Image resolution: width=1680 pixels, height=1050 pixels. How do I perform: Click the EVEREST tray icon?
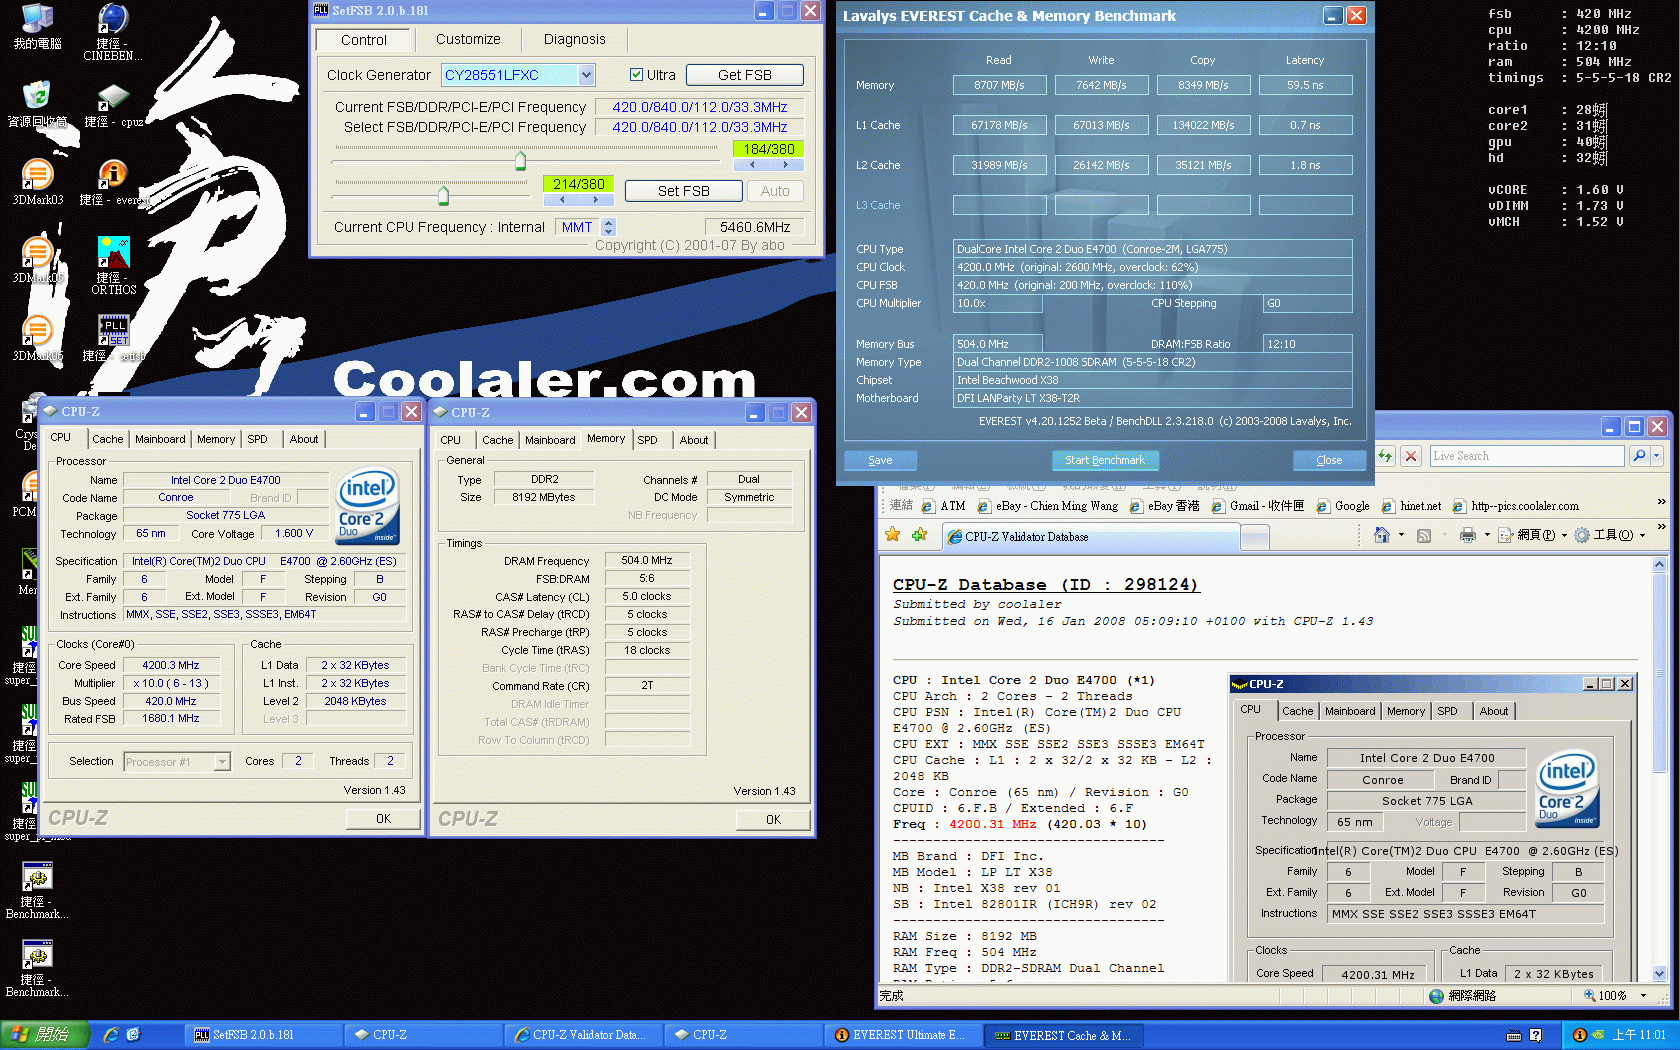[x=1579, y=1035]
